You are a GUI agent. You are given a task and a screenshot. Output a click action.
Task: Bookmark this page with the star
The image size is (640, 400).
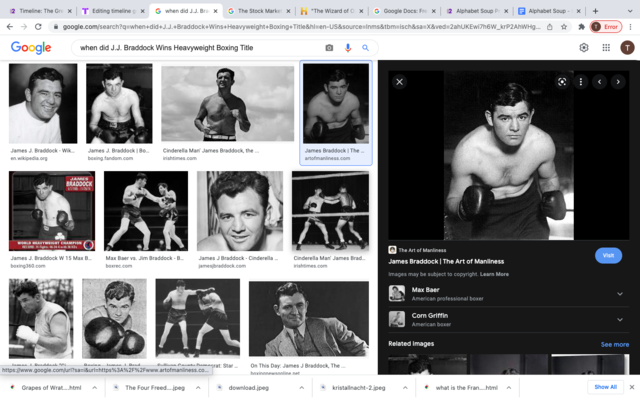pyautogui.click(x=564, y=27)
